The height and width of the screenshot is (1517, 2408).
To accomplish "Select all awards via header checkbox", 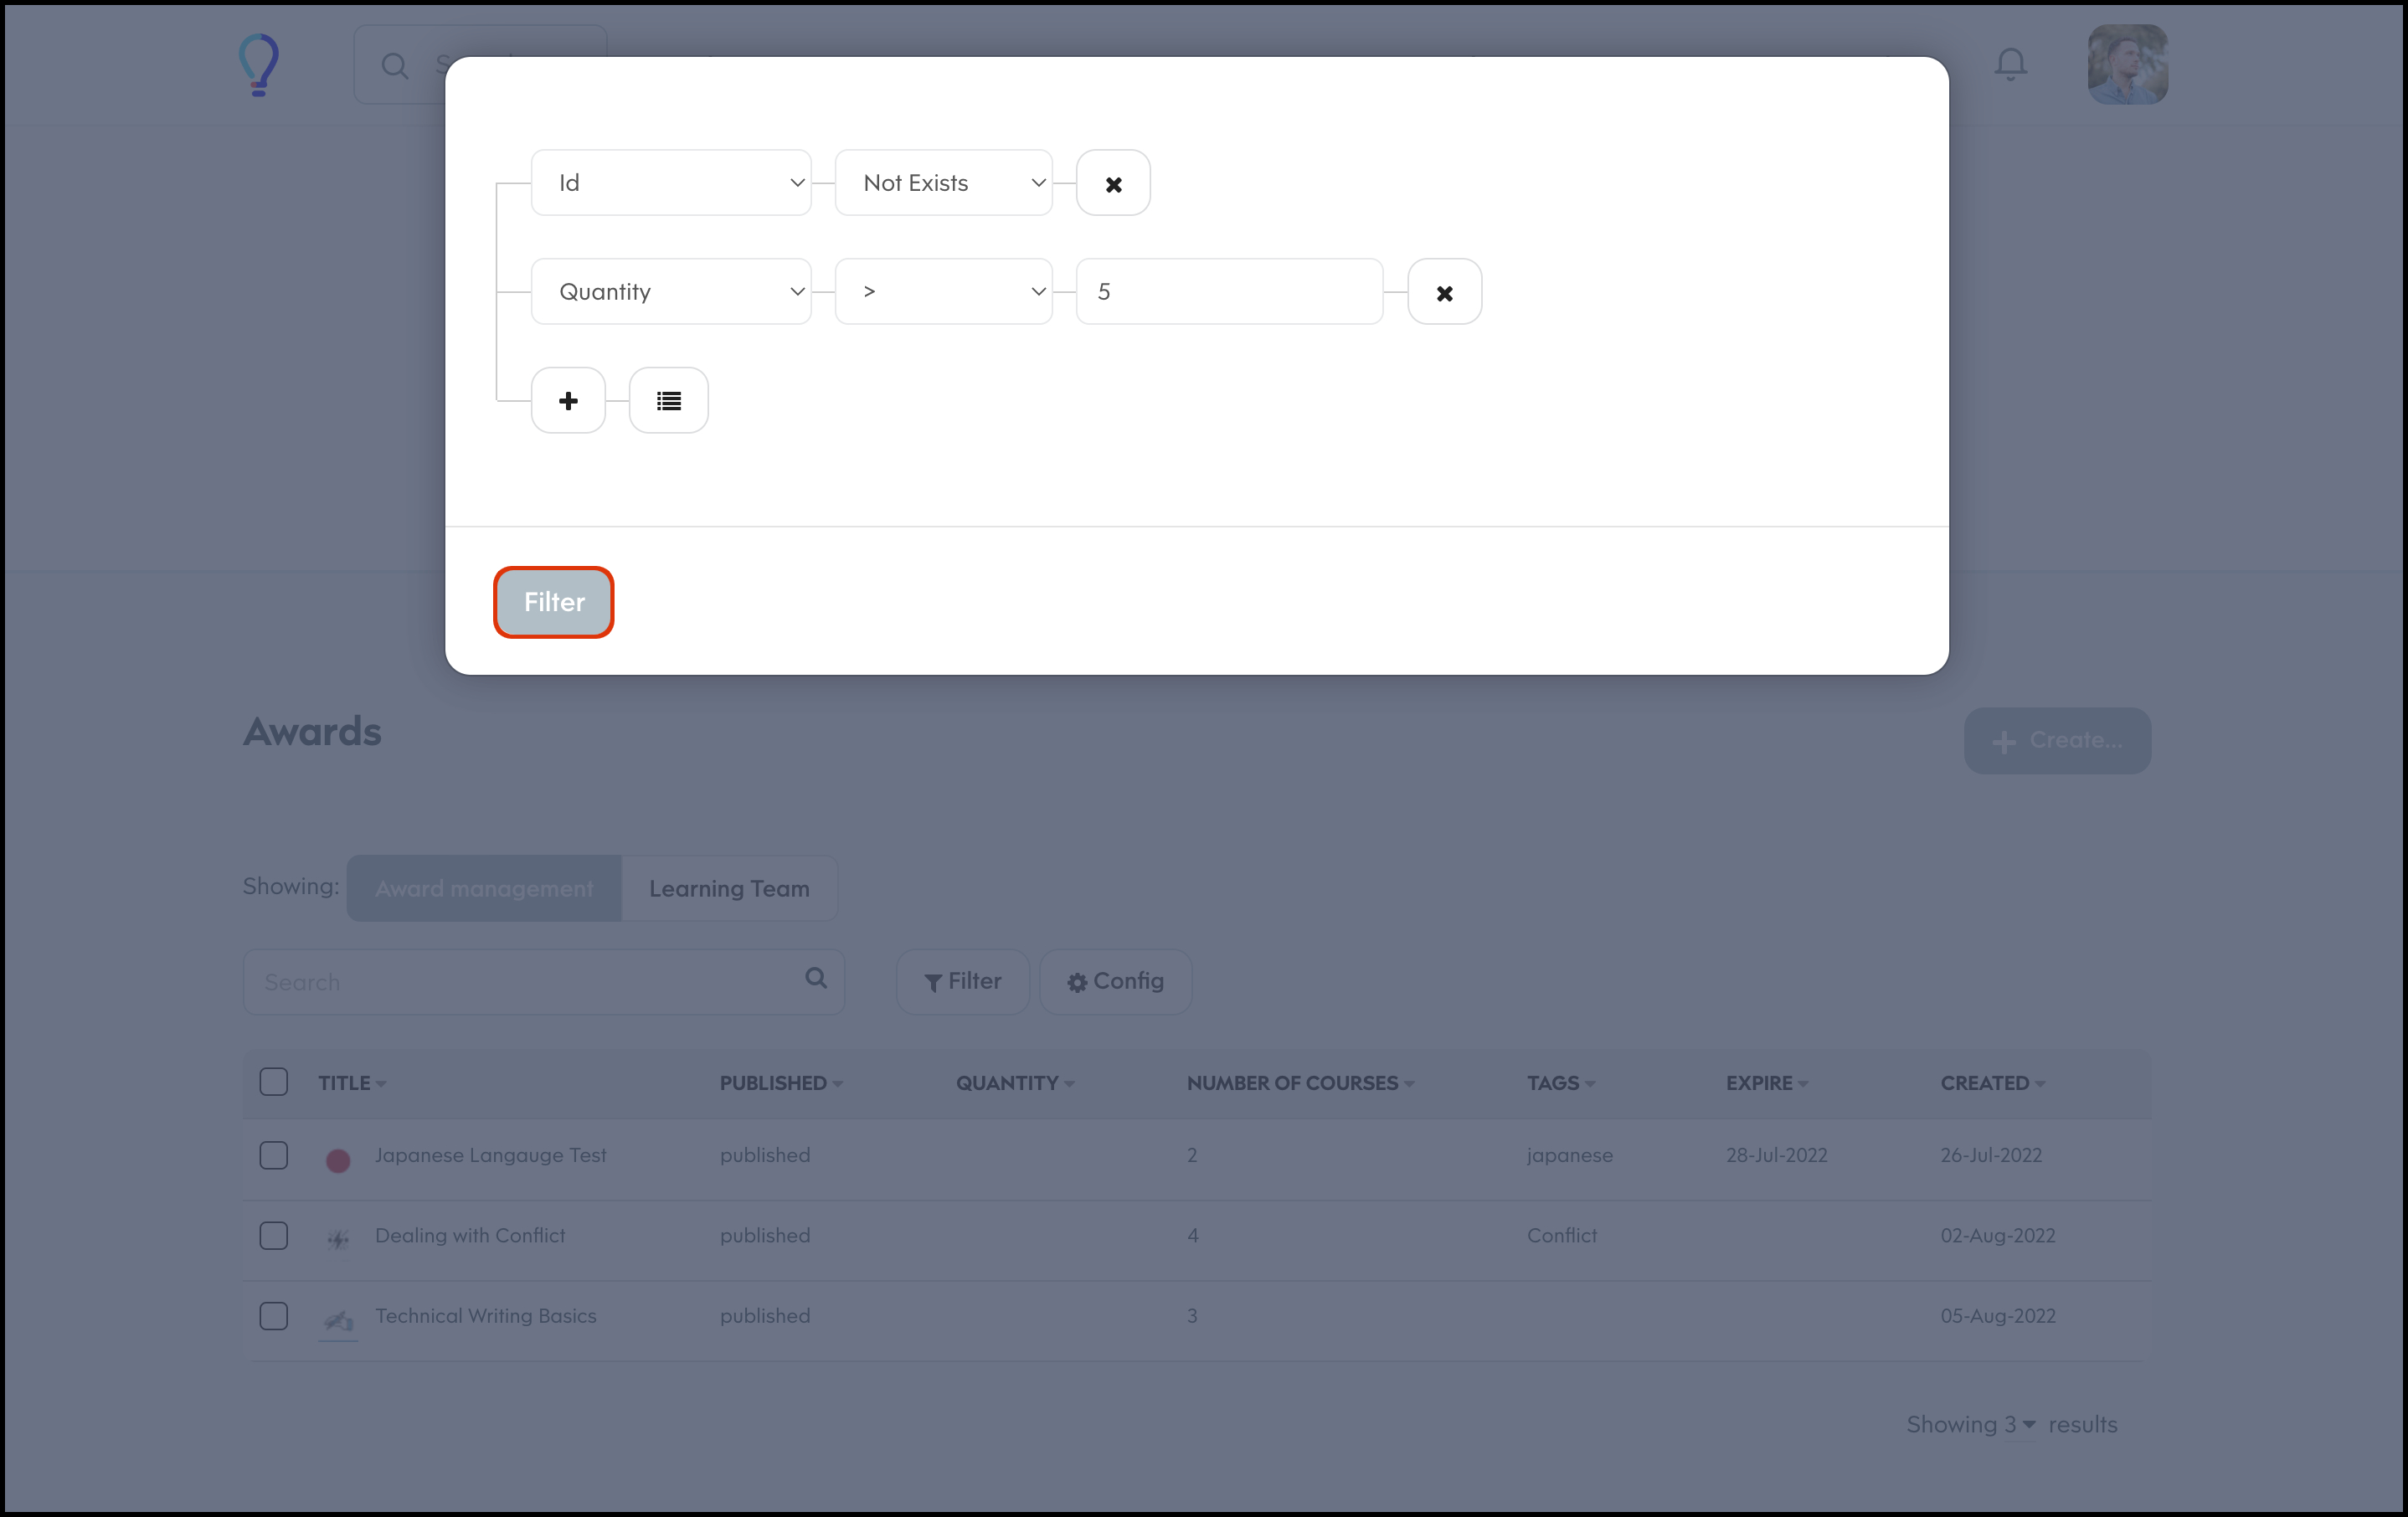I will (x=273, y=1082).
